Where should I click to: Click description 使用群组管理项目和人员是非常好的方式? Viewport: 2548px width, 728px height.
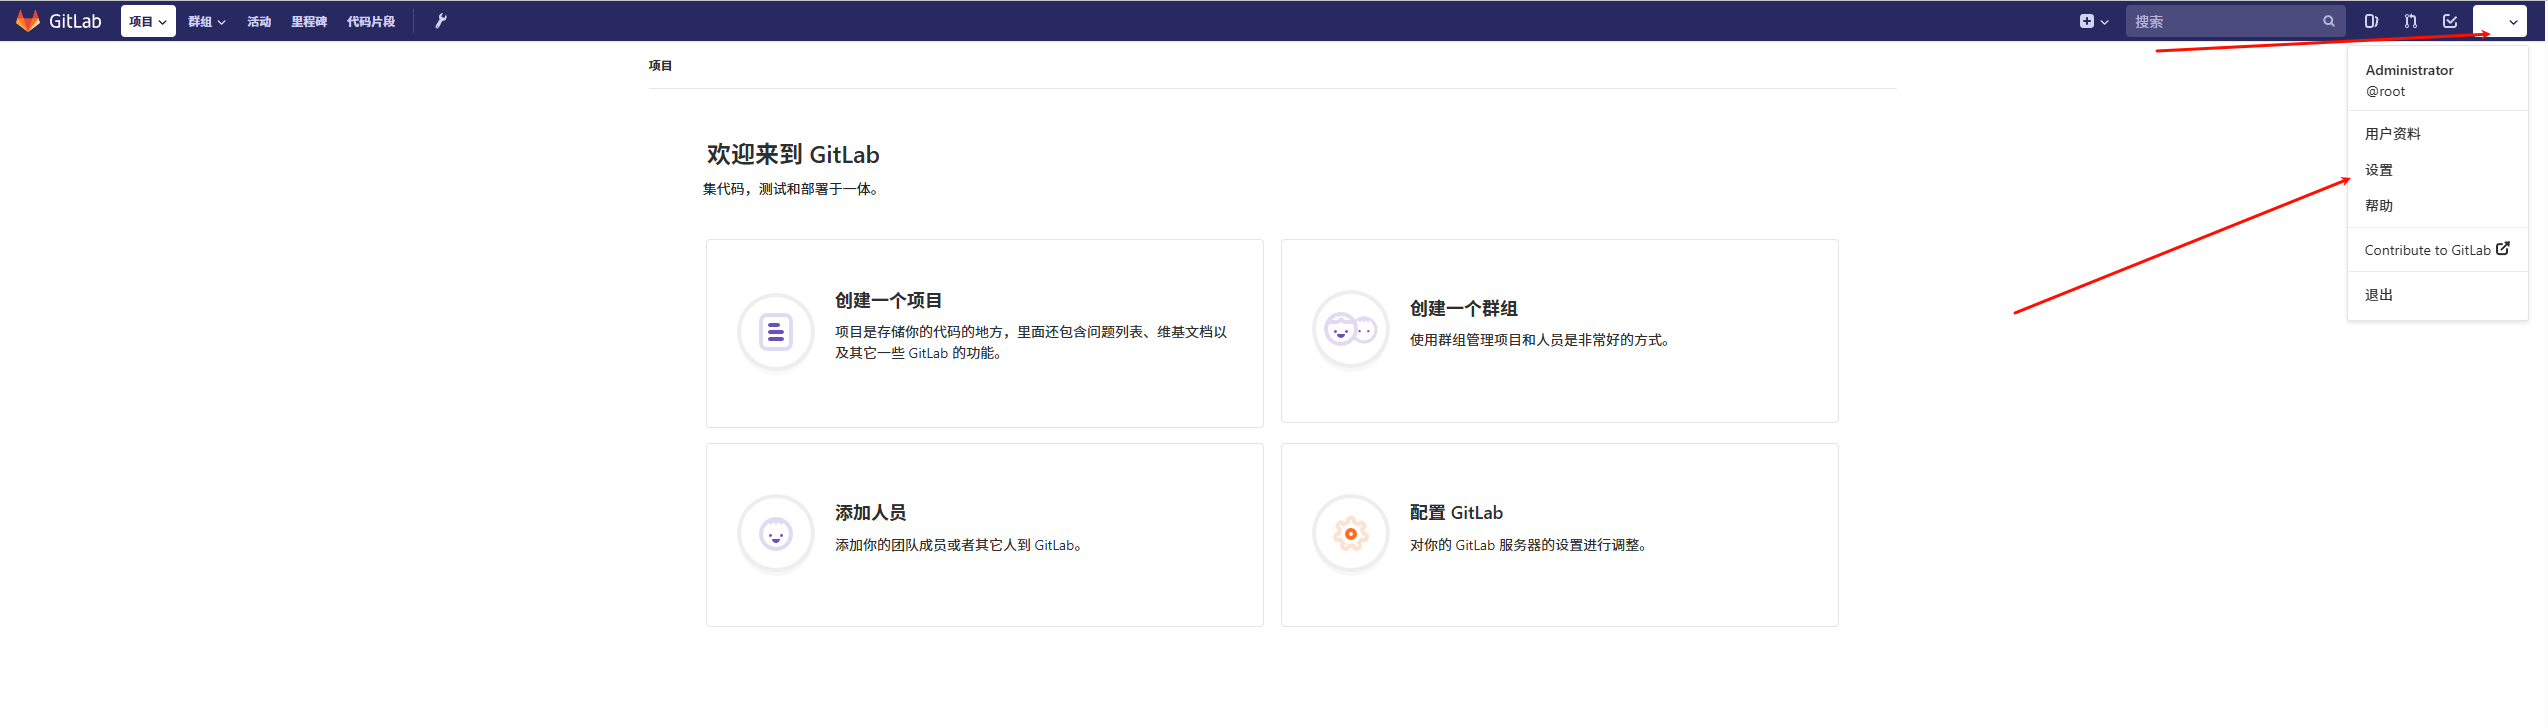click(1539, 340)
